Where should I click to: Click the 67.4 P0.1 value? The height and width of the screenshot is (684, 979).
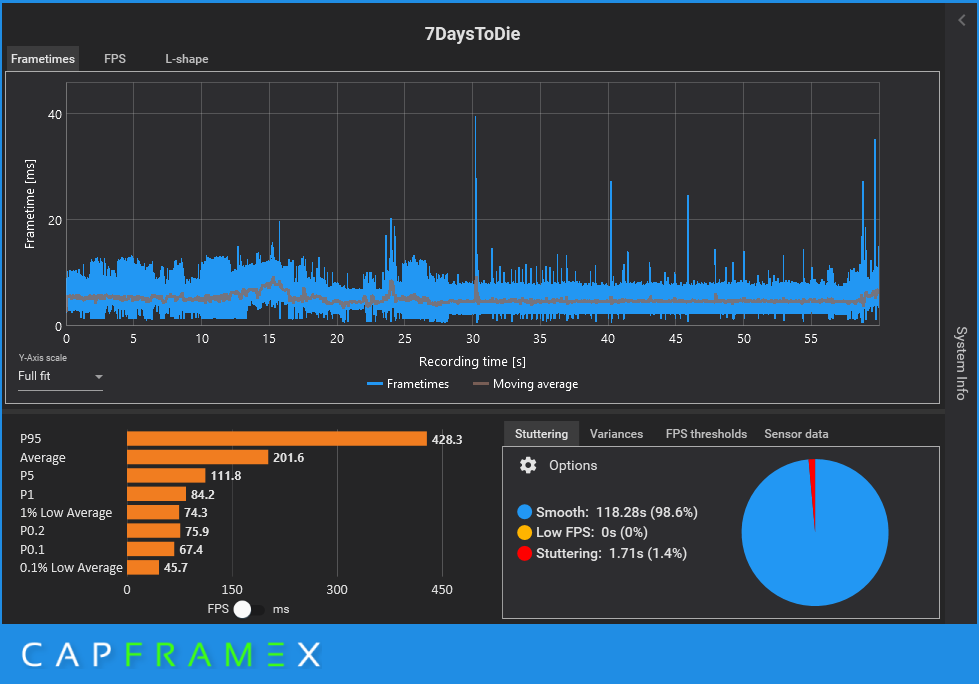point(191,549)
